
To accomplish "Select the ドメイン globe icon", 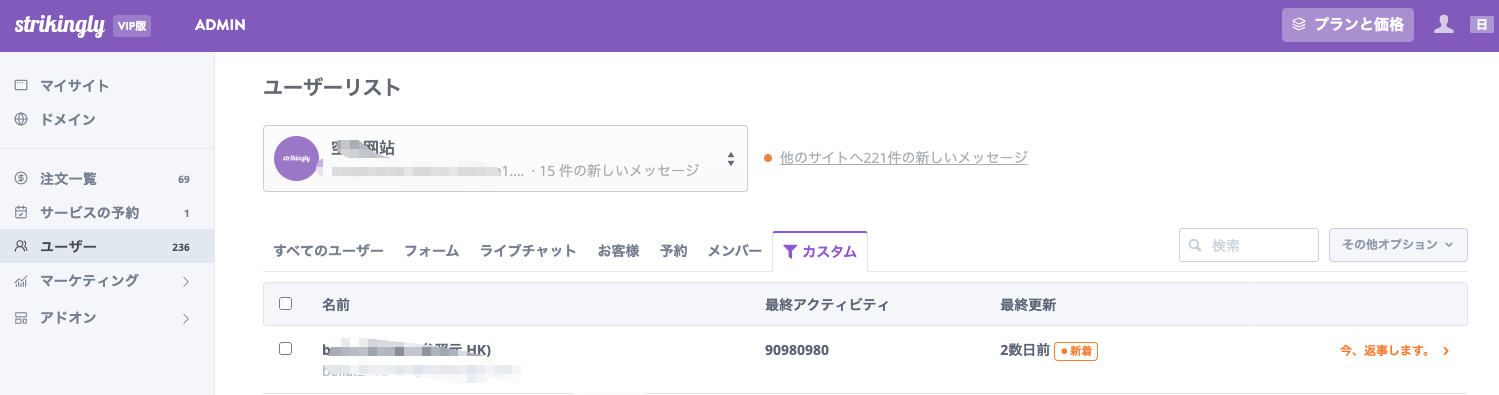I will [21, 119].
